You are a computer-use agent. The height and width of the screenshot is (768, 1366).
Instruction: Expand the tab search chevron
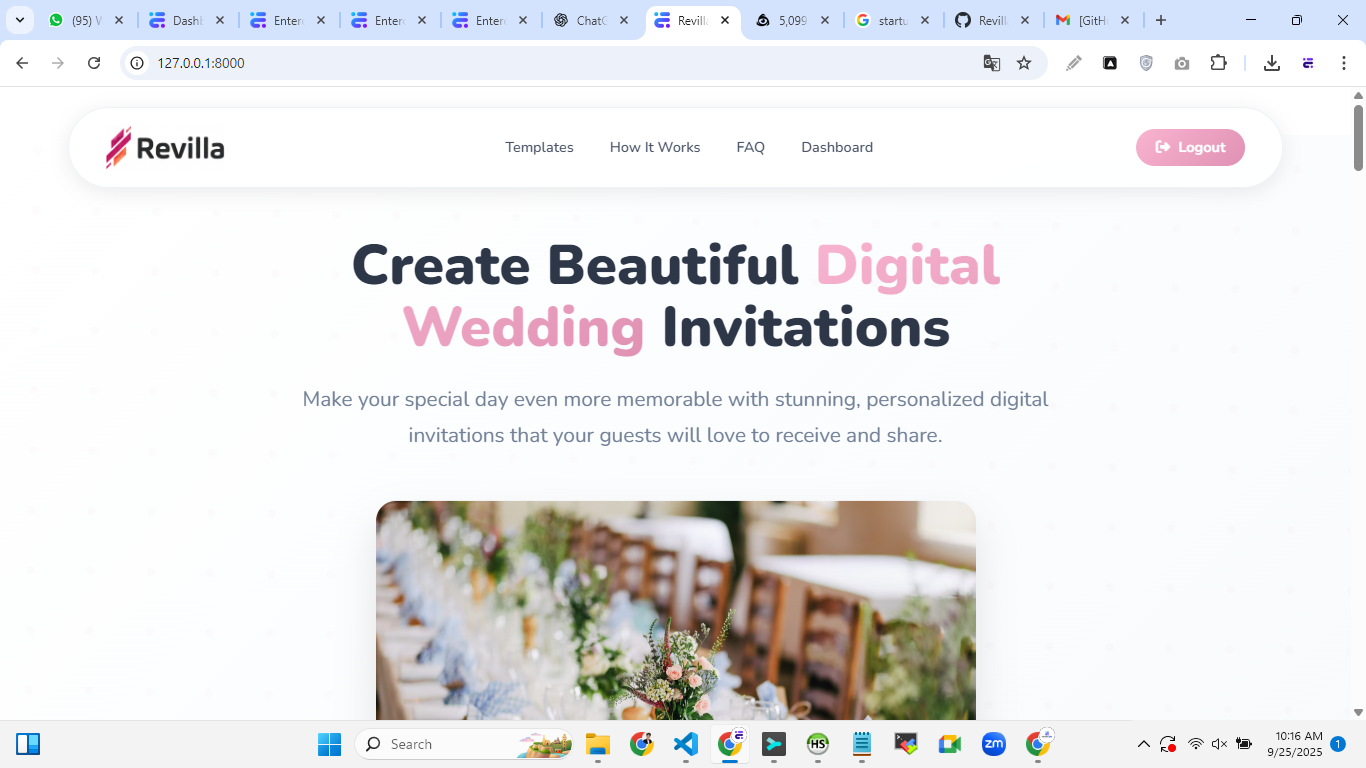[x=19, y=20]
